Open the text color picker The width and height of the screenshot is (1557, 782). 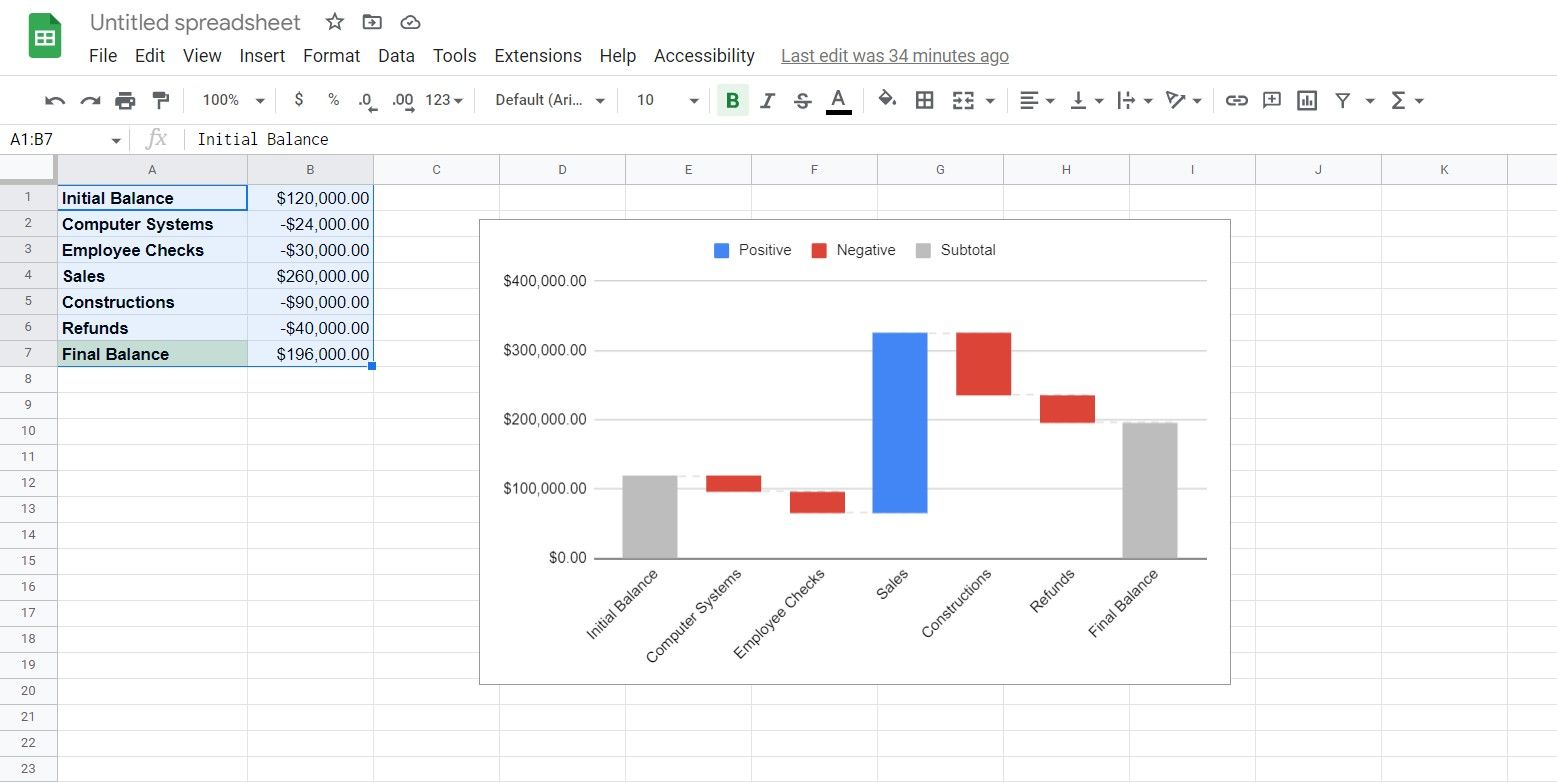[838, 100]
